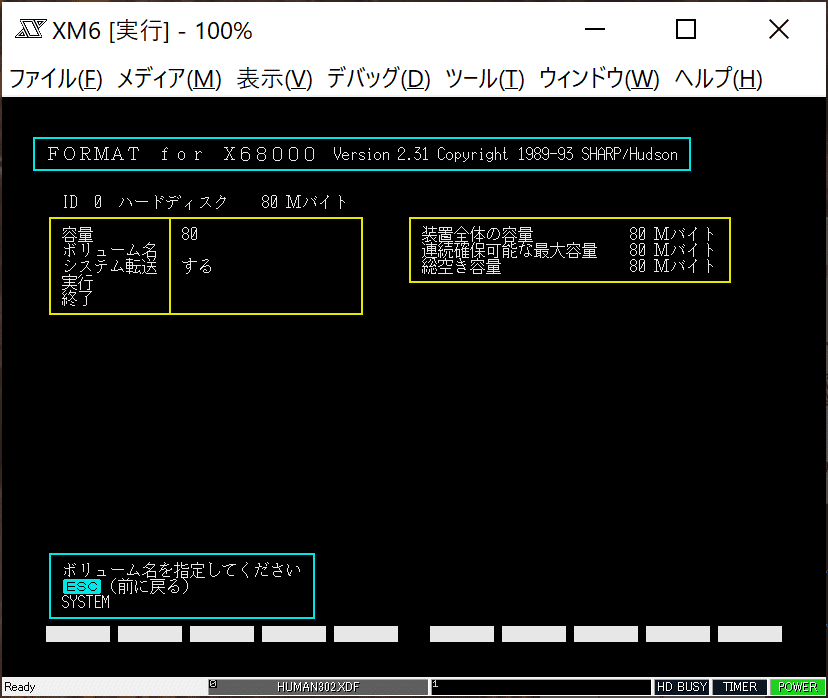Viewport: 828px width, 698px height.
Task: Open the ヘルプ(H) menu
Action: tap(719, 79)
